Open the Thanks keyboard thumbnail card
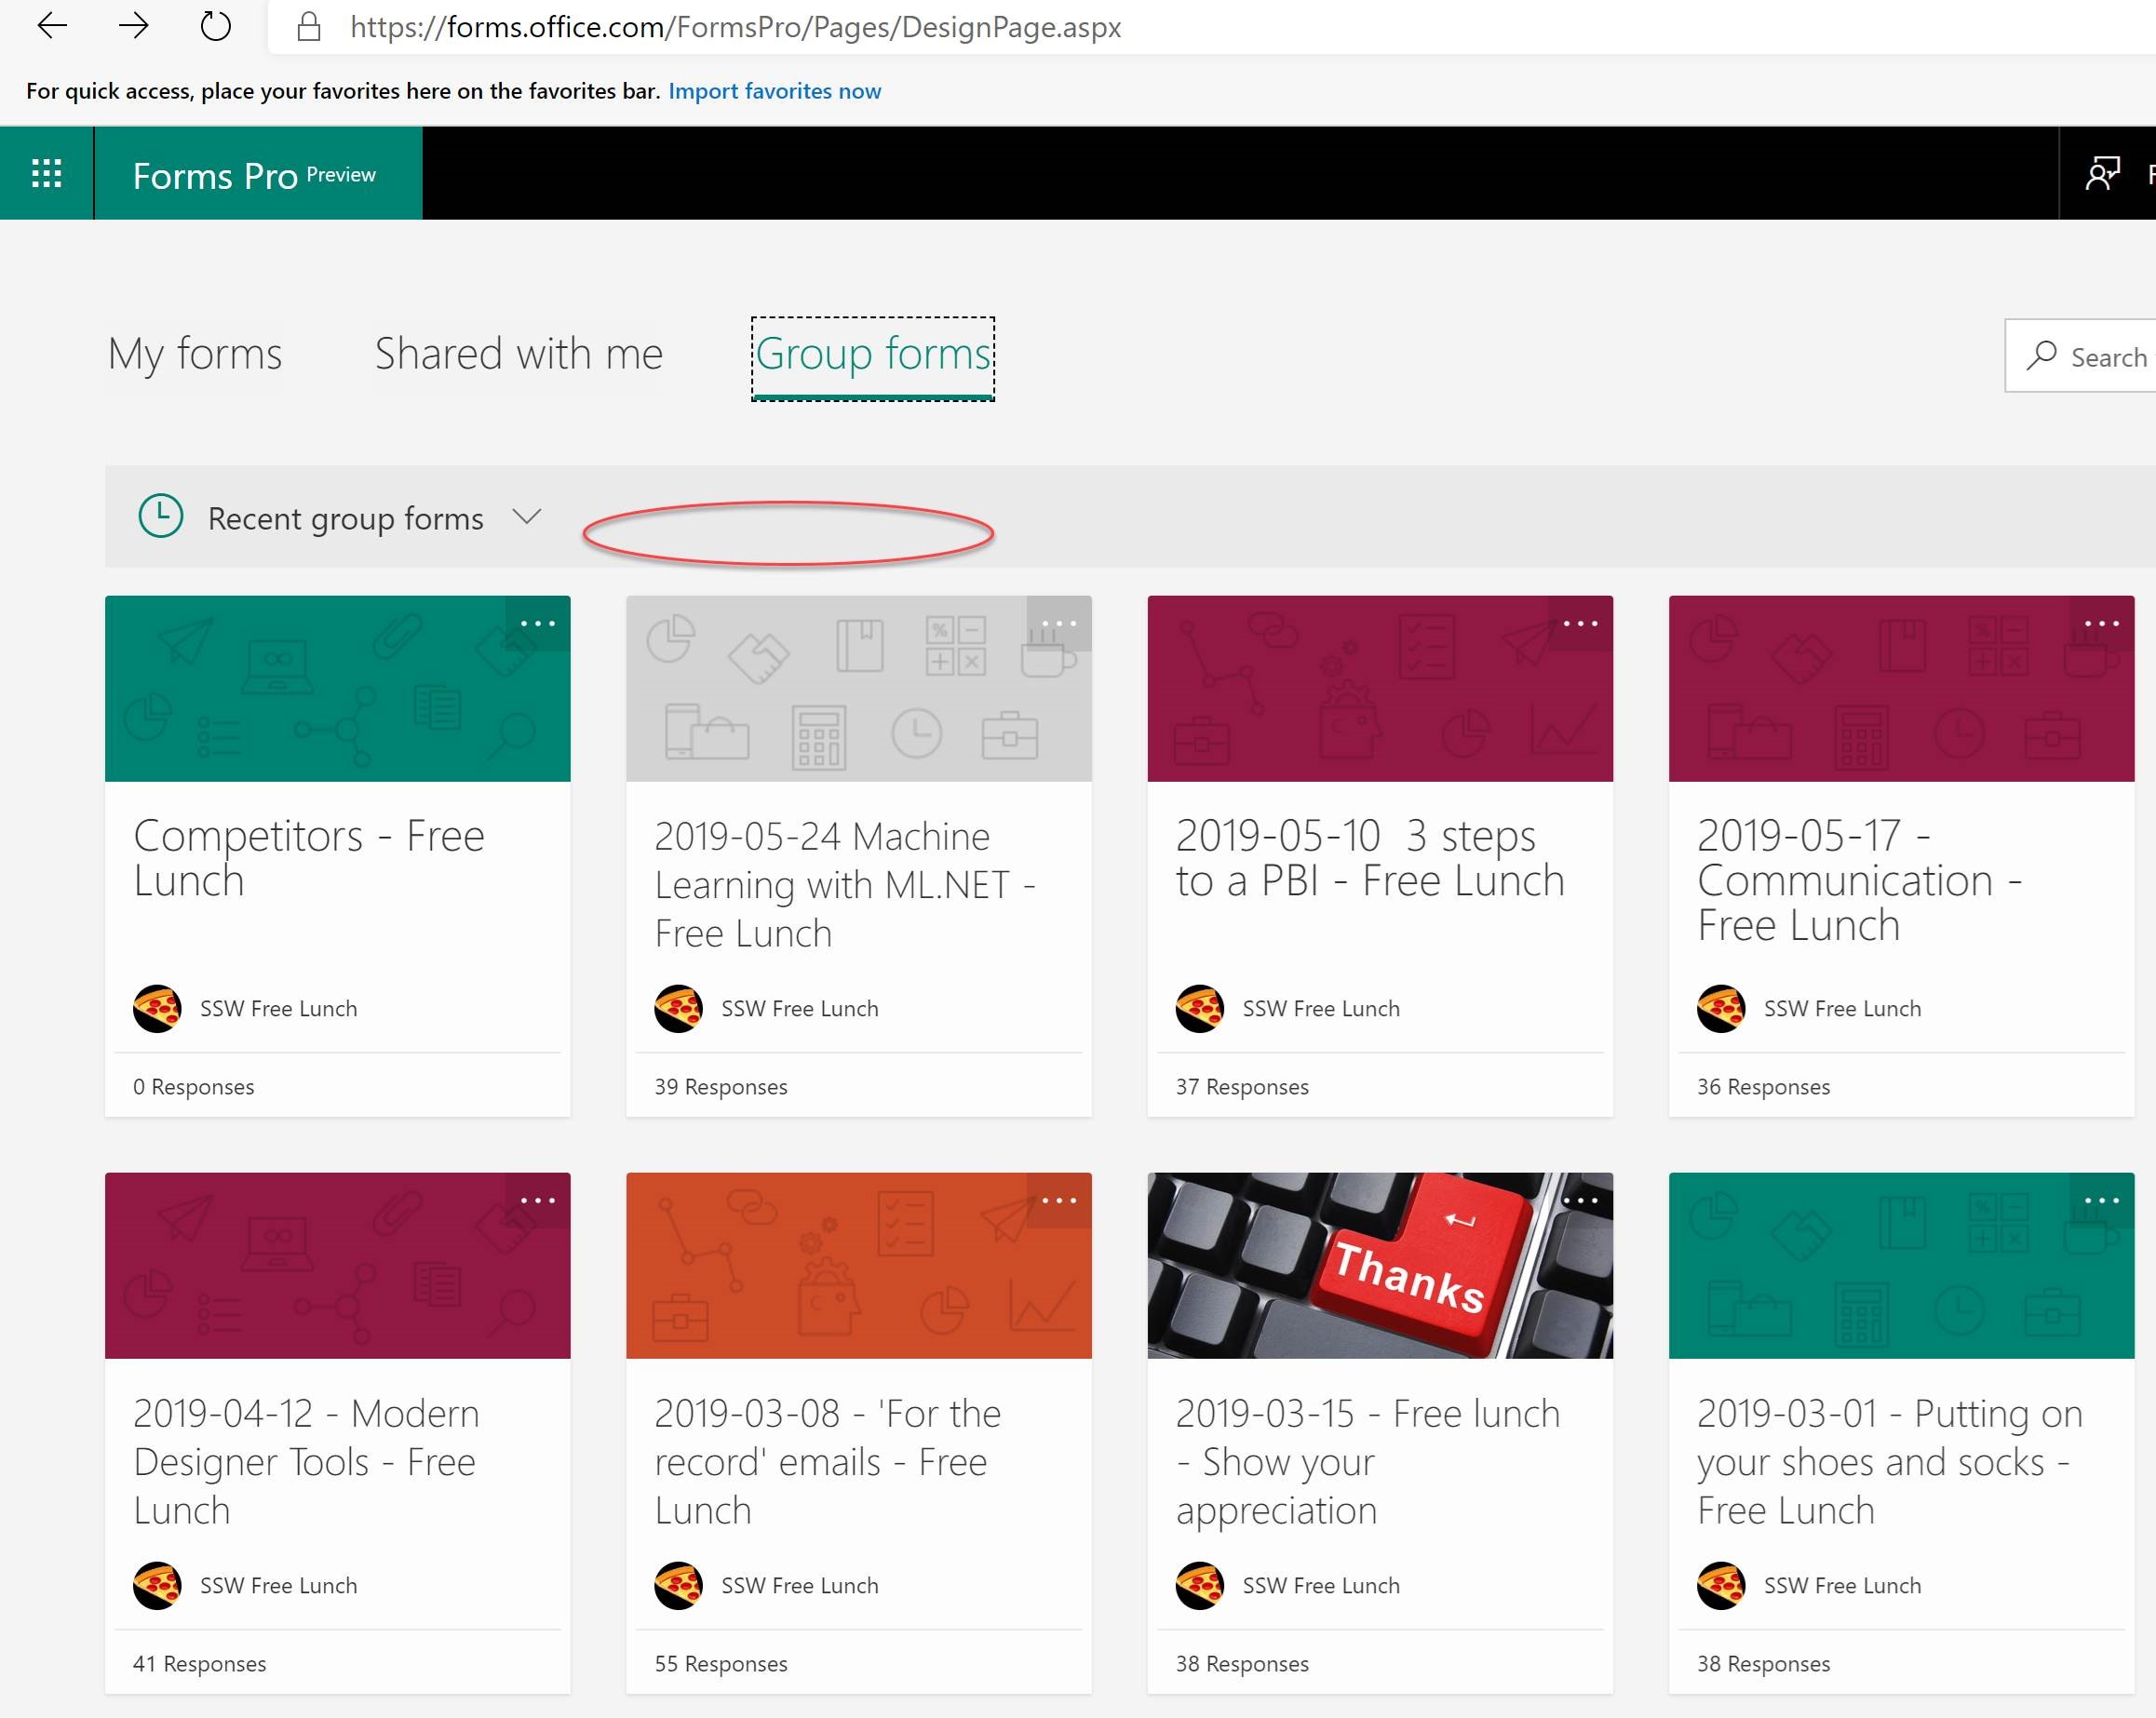The width and height of the screenshot is (2156, 1718). 1380,1266
